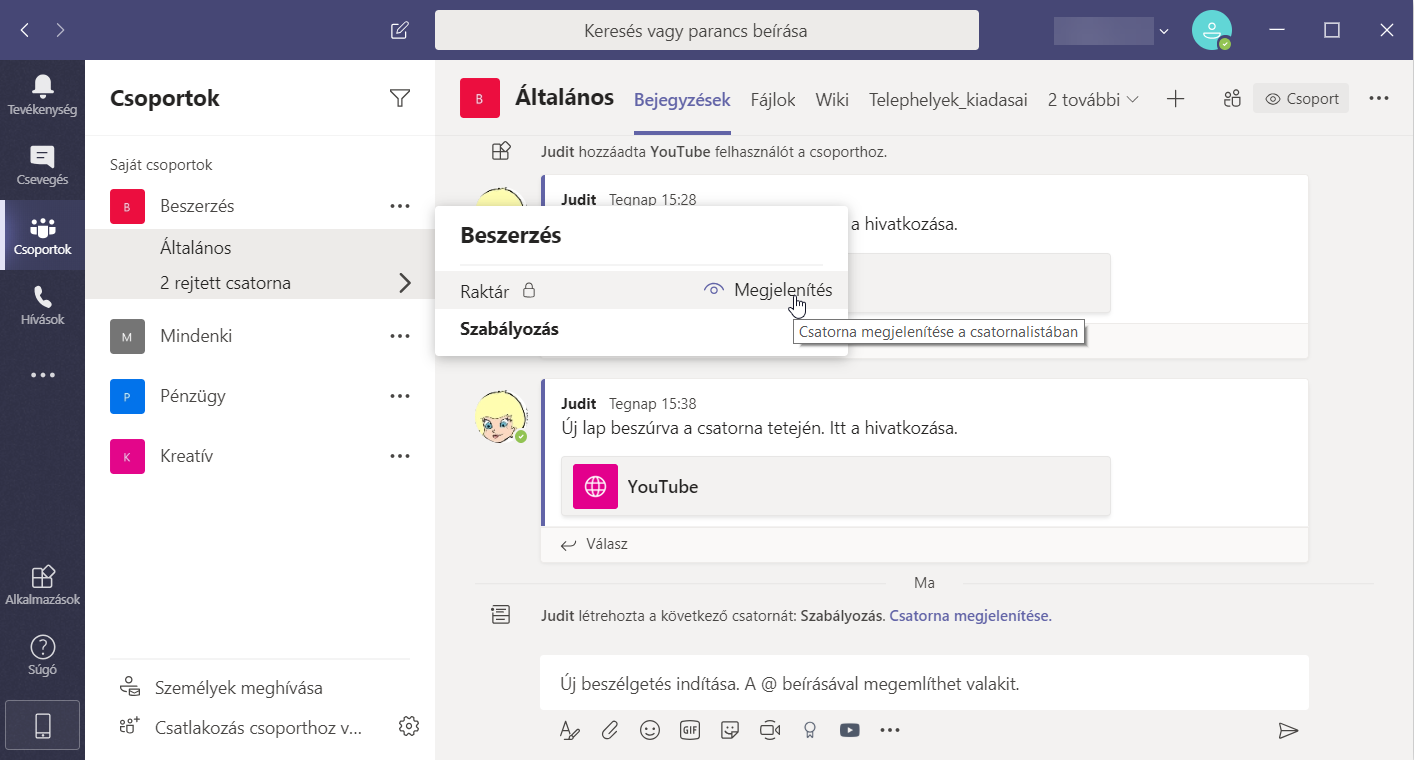
Task: Click the Csatorna megjelenítése link
Action: tap(970, 616)
